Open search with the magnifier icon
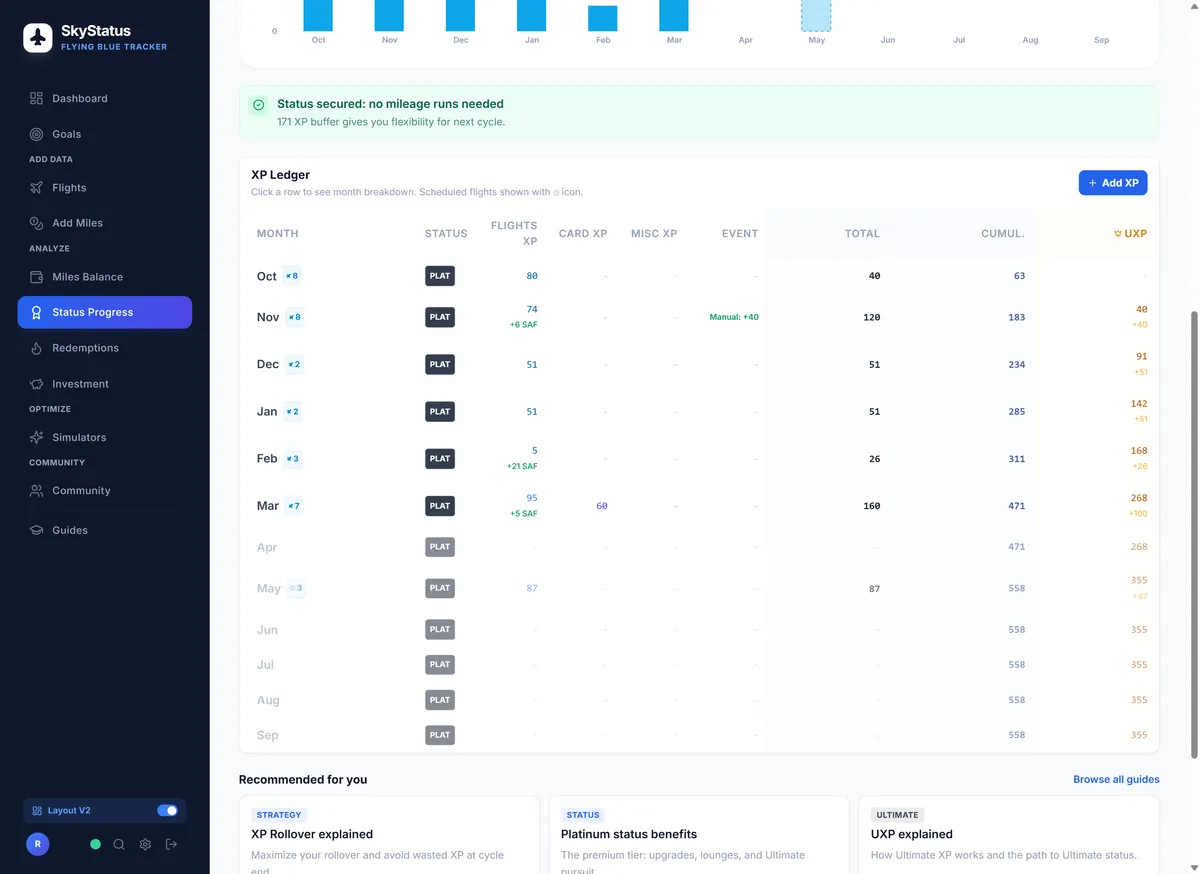 (x=119, y=844)
